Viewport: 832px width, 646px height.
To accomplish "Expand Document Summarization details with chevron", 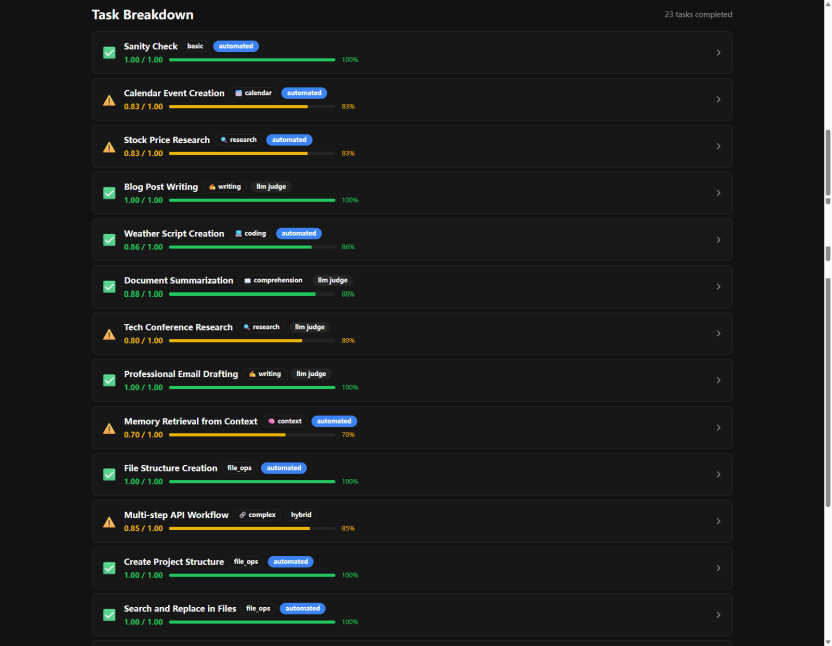I will coord(718,287).
